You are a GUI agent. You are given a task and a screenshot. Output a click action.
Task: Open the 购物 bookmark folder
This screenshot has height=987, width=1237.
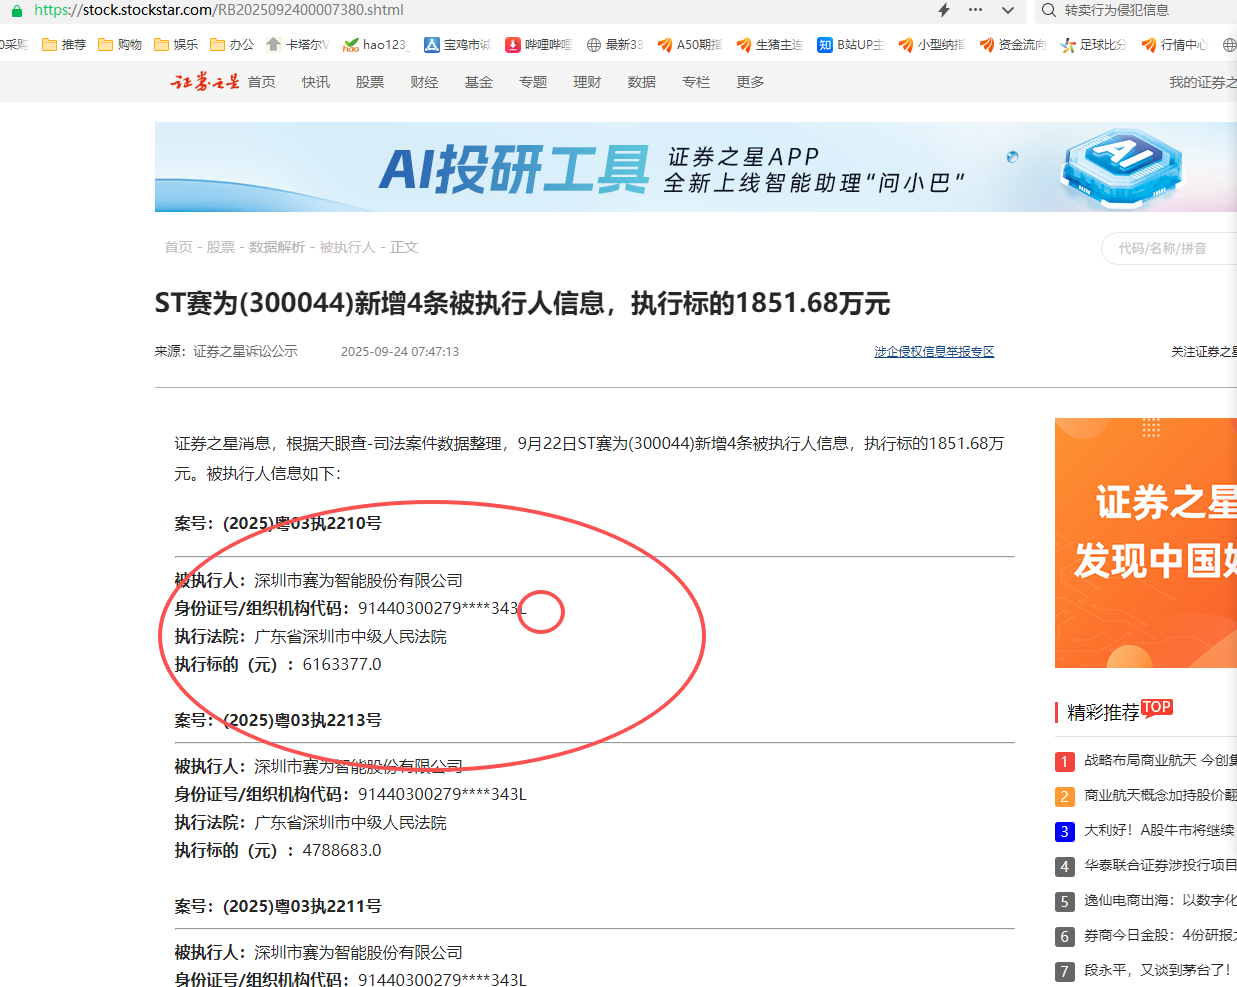pos(120,45)
